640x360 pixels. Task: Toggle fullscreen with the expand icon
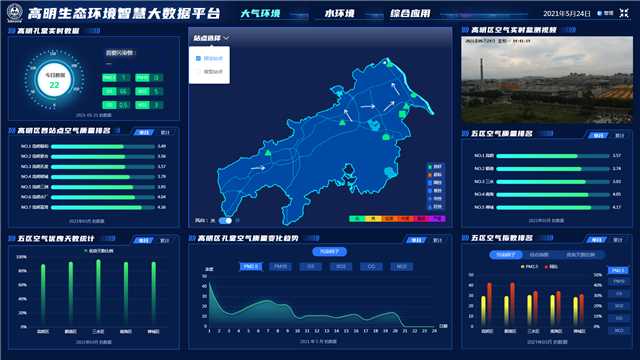tap(624, 13)
